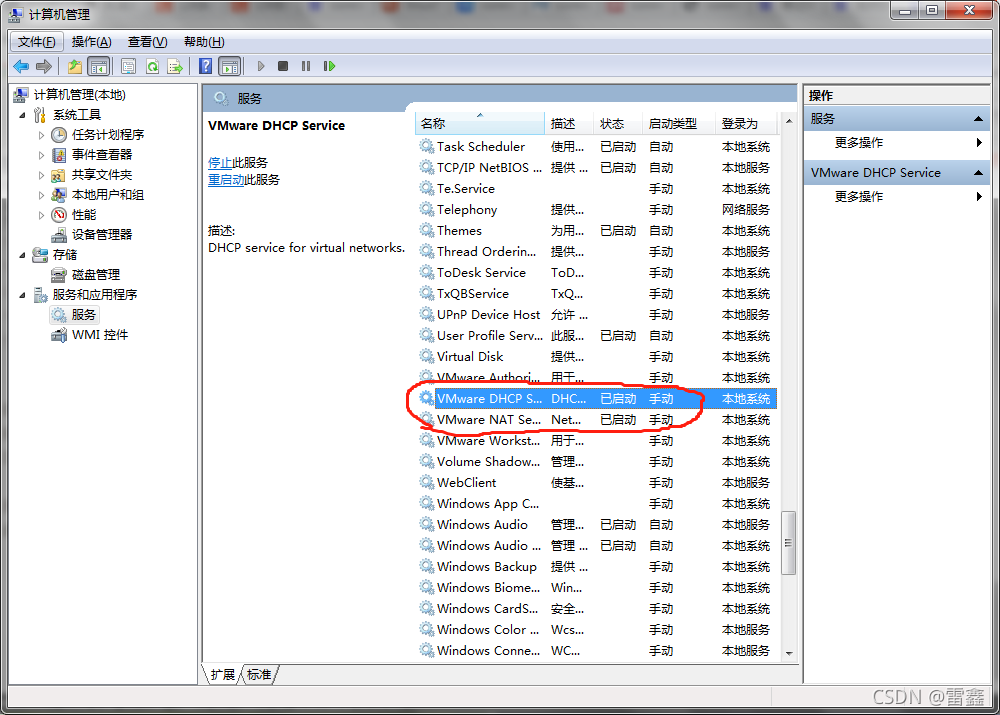Click the scrollbar up arrow

(789, 121)
